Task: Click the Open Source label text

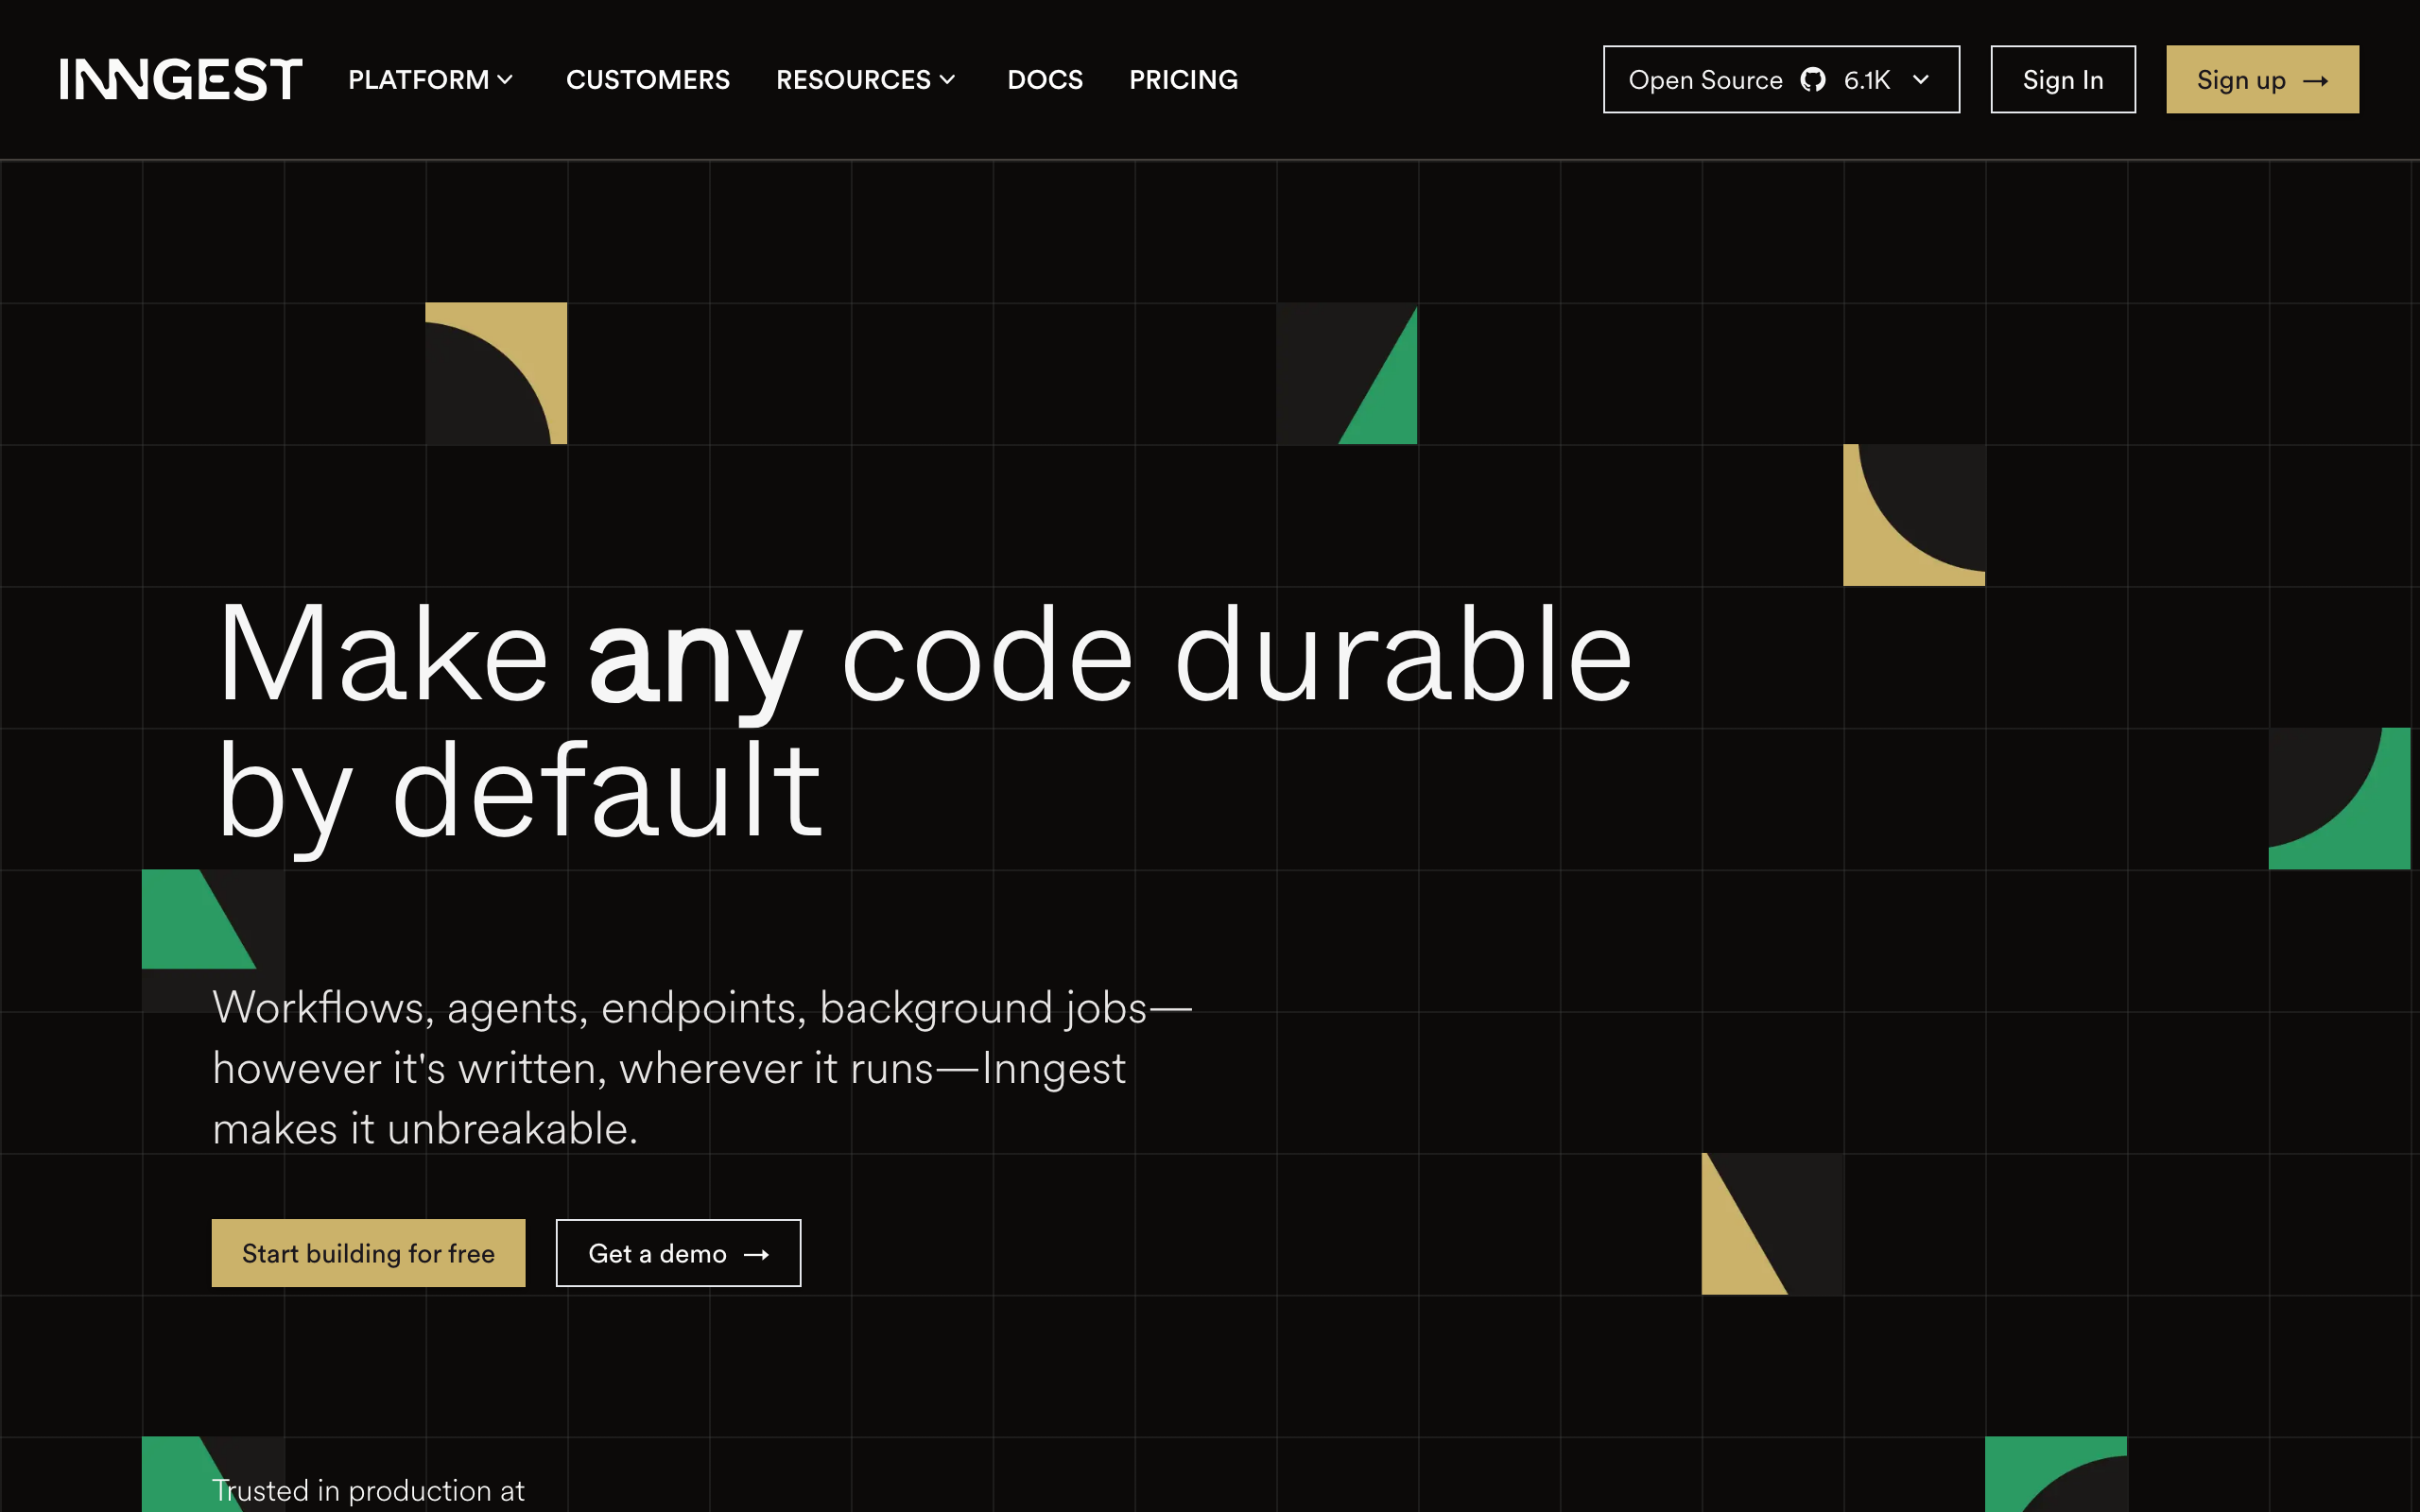Action: click(1705, 80)
